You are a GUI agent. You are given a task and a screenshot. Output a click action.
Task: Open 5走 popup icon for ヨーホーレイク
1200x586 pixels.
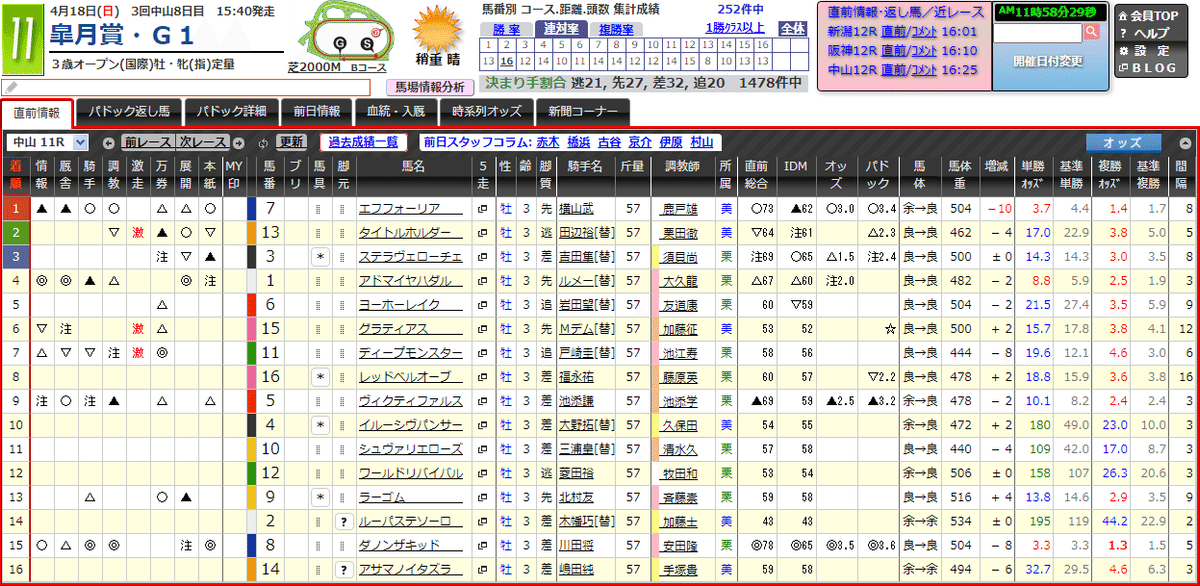click(484, 305)
